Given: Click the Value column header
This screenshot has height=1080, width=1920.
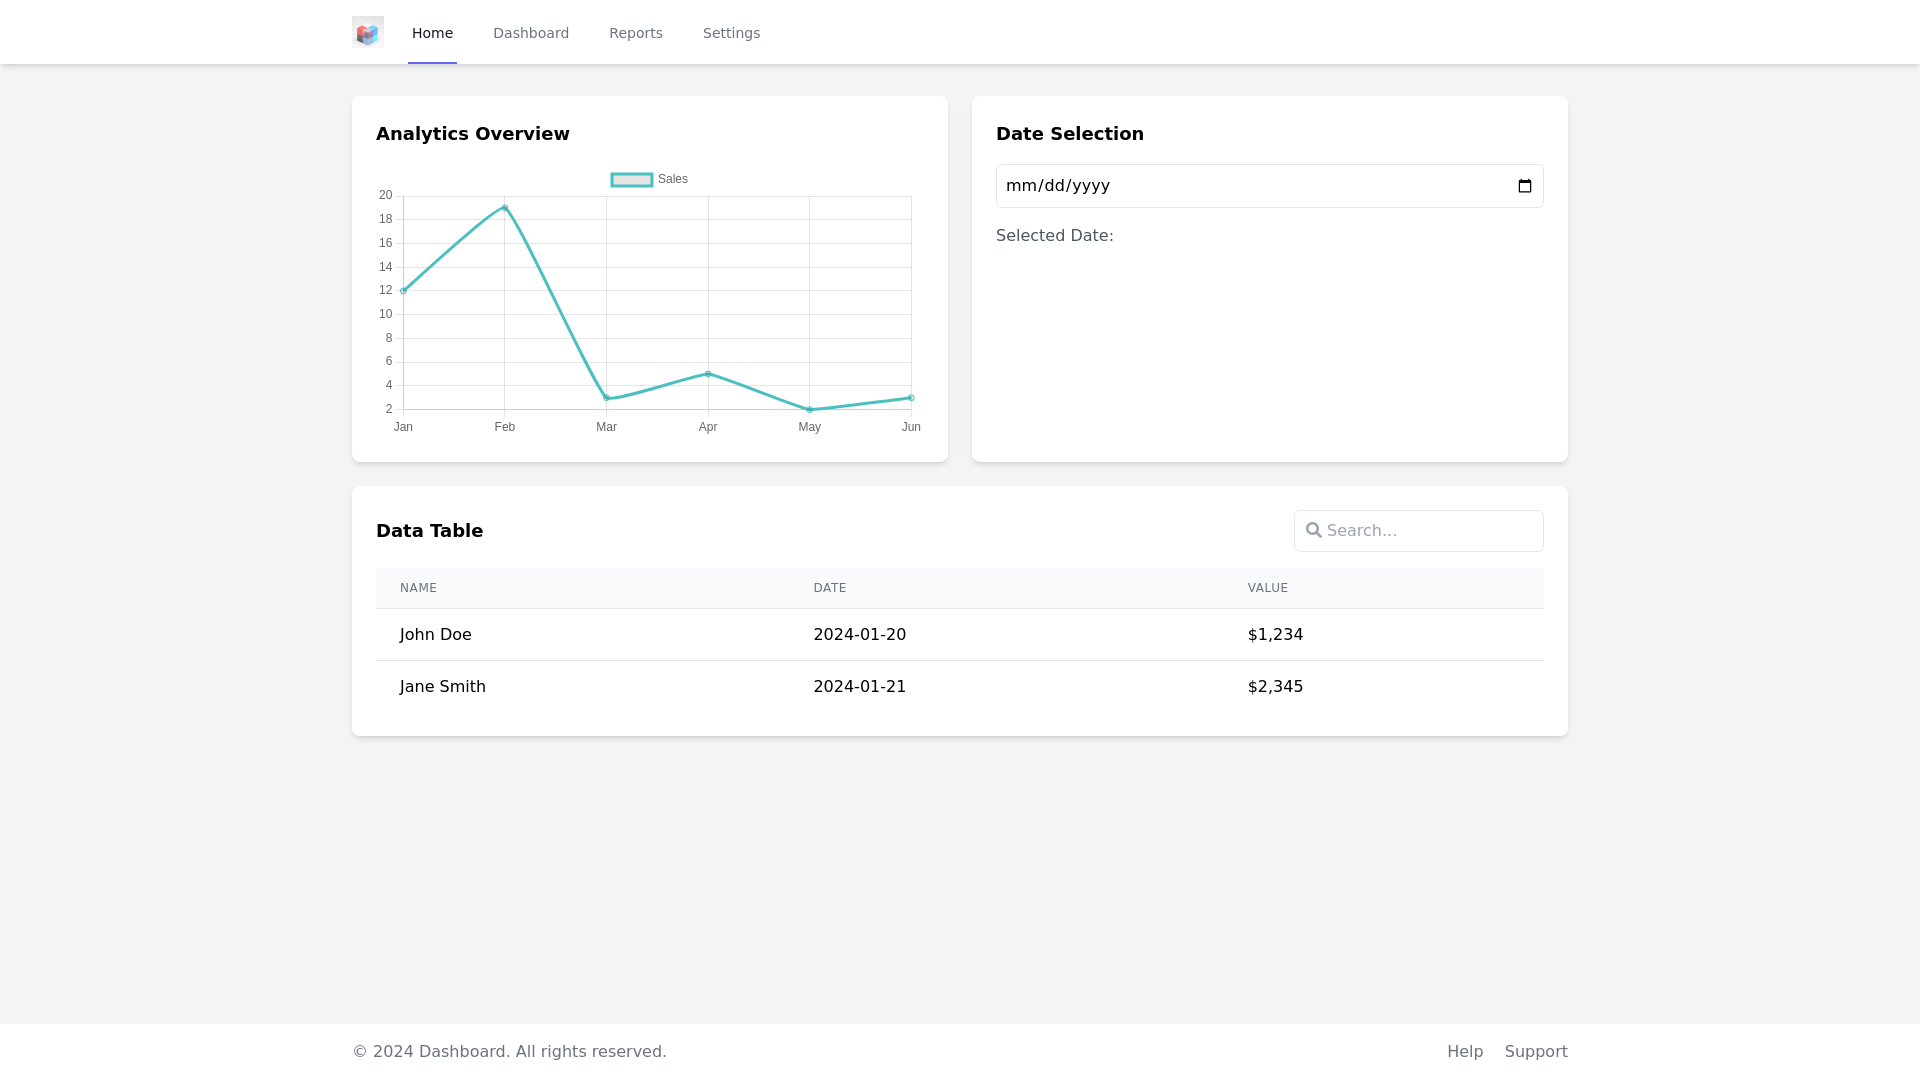Looking at the screenshot, I should tap(1267, 588).
